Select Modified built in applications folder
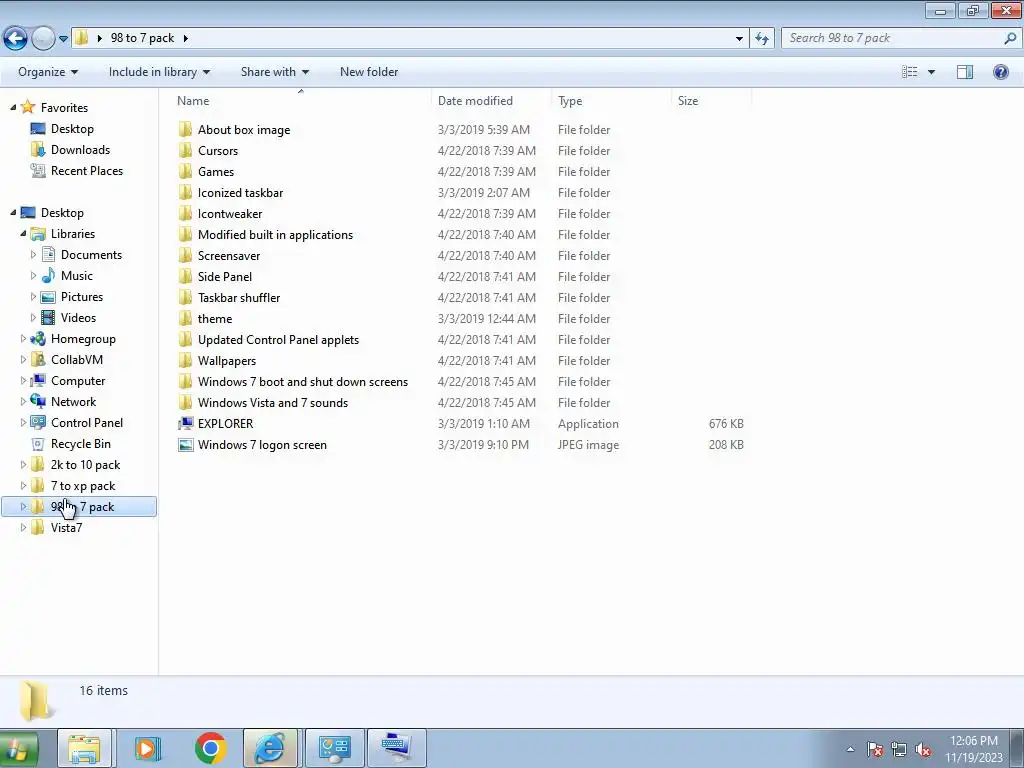1024x768 pixels. 275,234
